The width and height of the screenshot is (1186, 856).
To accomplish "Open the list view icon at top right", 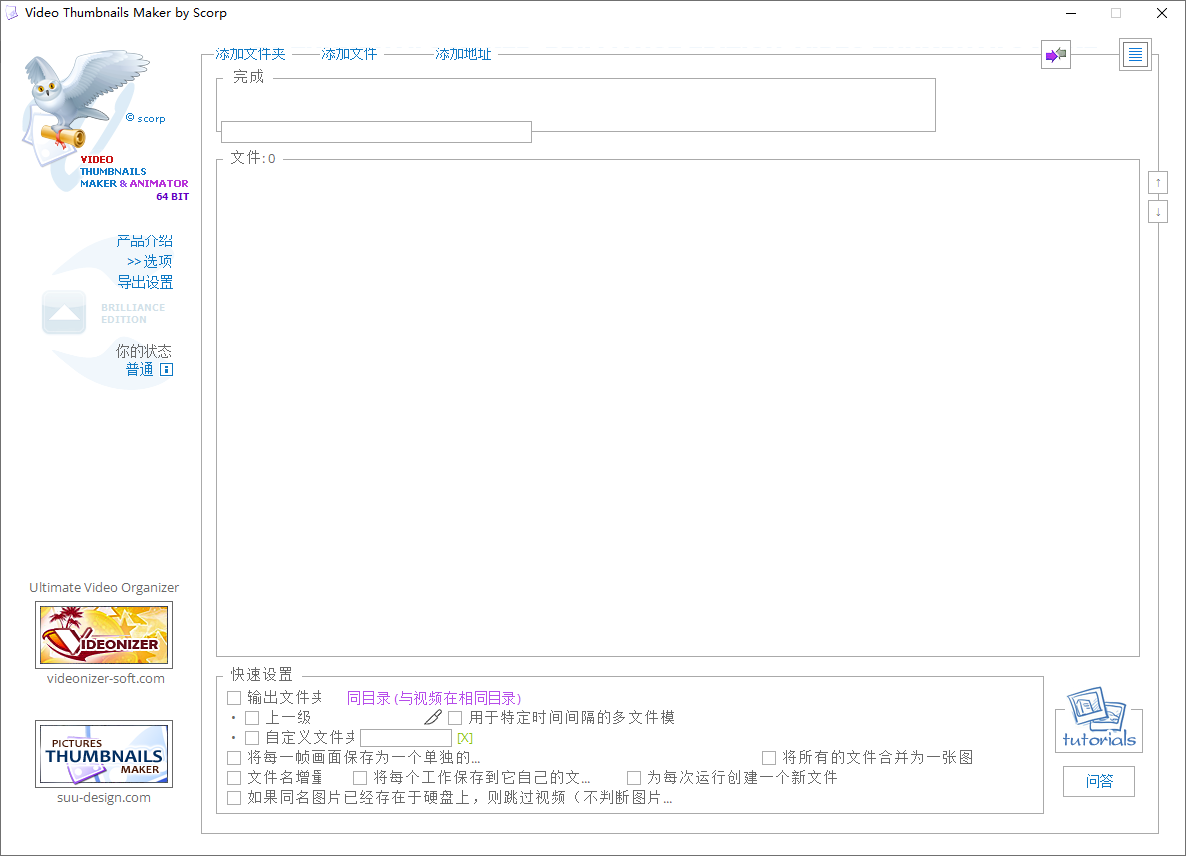I will pos(1134,54).
